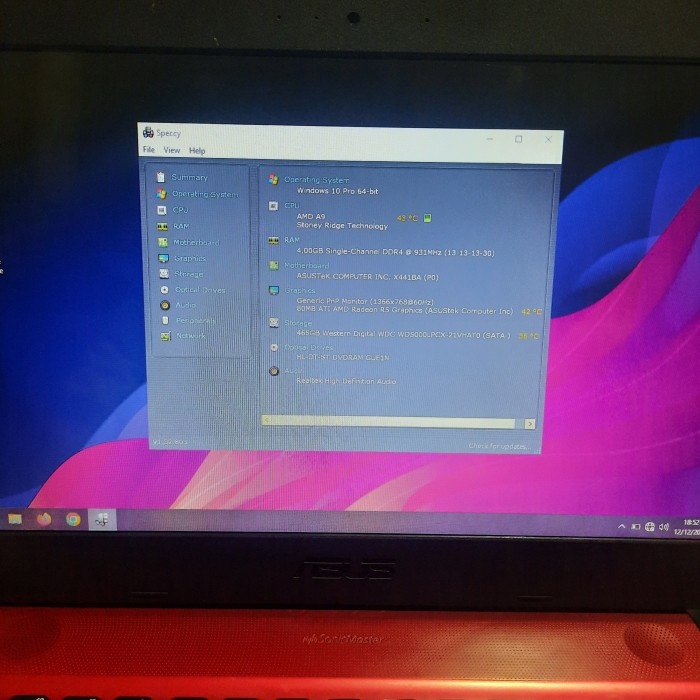Screen dimensions: 700x700
Task: Select Audio in the sidebar
Action: (186, 305)
